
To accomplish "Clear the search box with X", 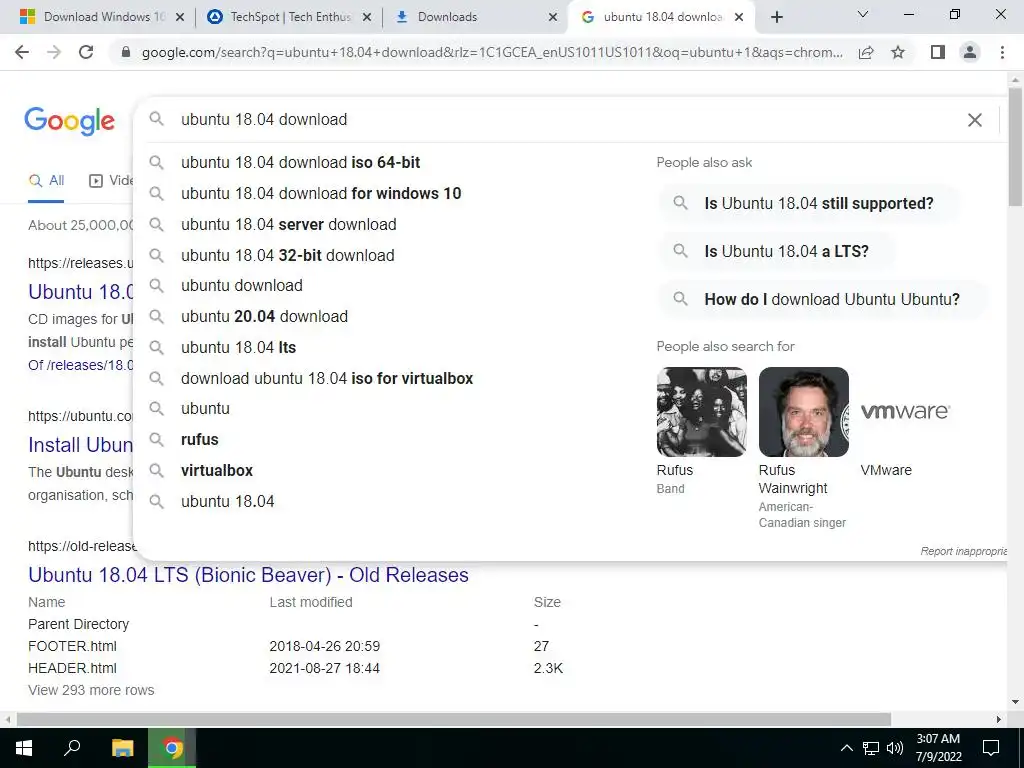I will [974, 120].
